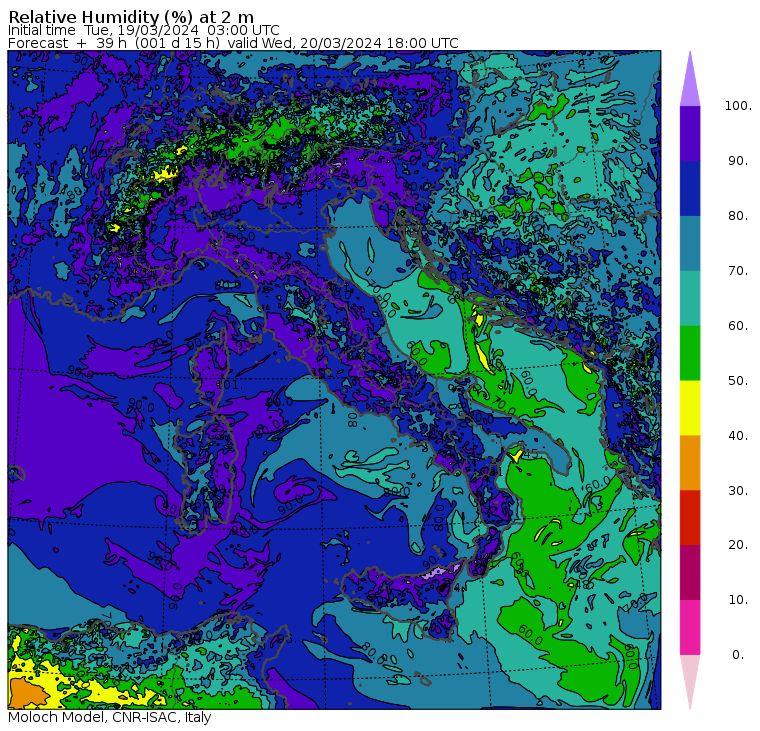Click the '70.' colorbar label
Screen dimensions: 760x731
(x=738, y=270)
